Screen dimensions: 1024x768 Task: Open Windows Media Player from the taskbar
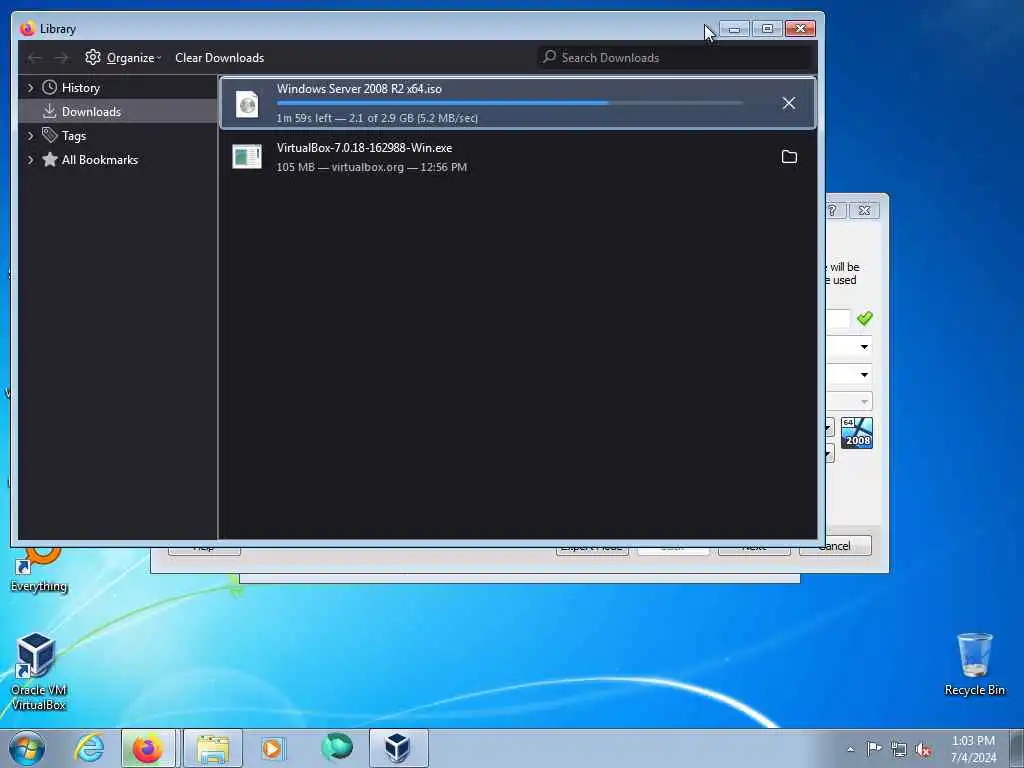(x=272, y=748)
